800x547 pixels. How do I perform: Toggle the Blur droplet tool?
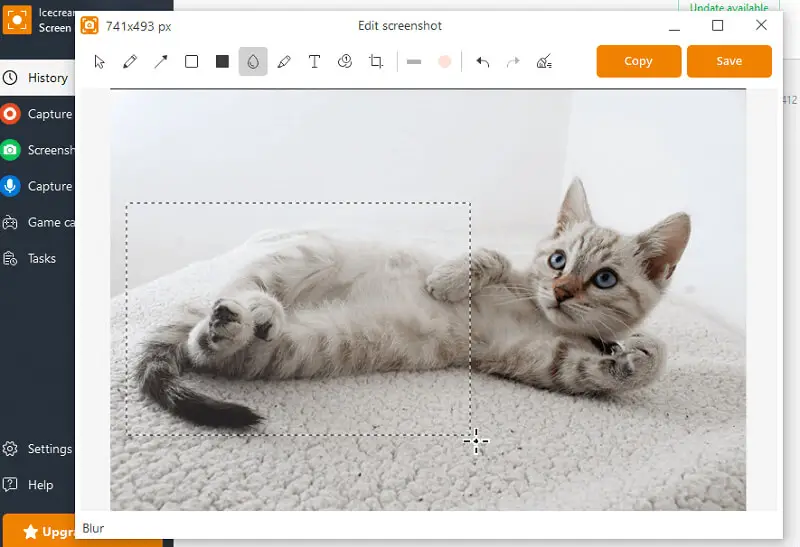coord(253,62)
